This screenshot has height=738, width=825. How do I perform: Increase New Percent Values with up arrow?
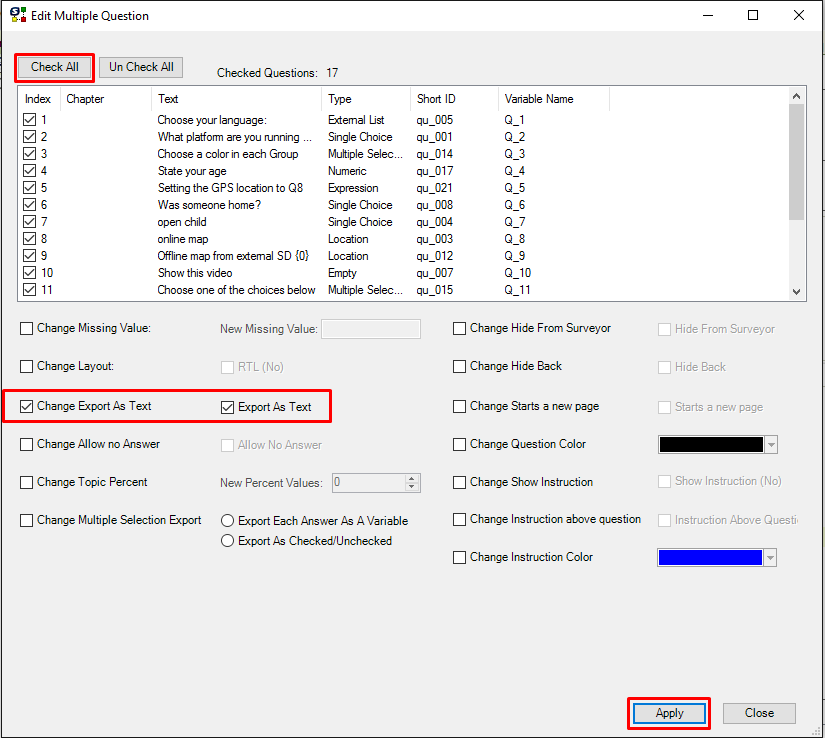coord(412,479)
